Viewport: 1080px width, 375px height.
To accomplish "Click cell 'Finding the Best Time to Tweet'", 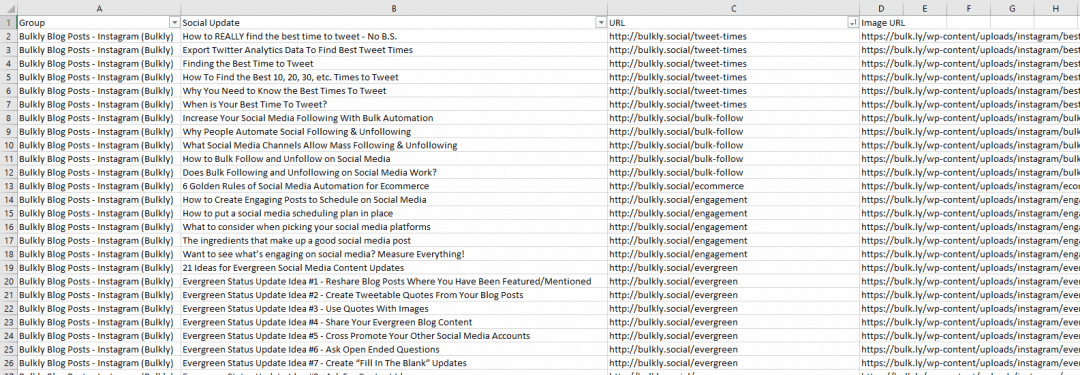I will 394,63.
